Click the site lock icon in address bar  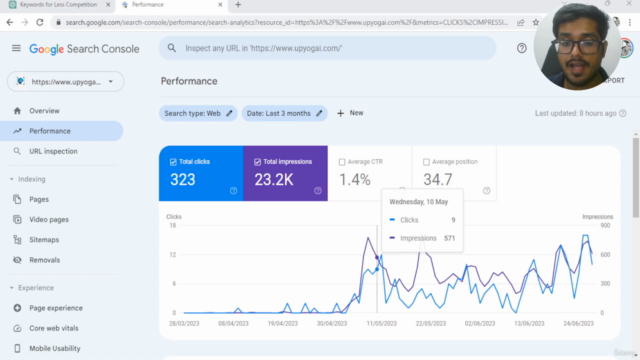[58, 22]
